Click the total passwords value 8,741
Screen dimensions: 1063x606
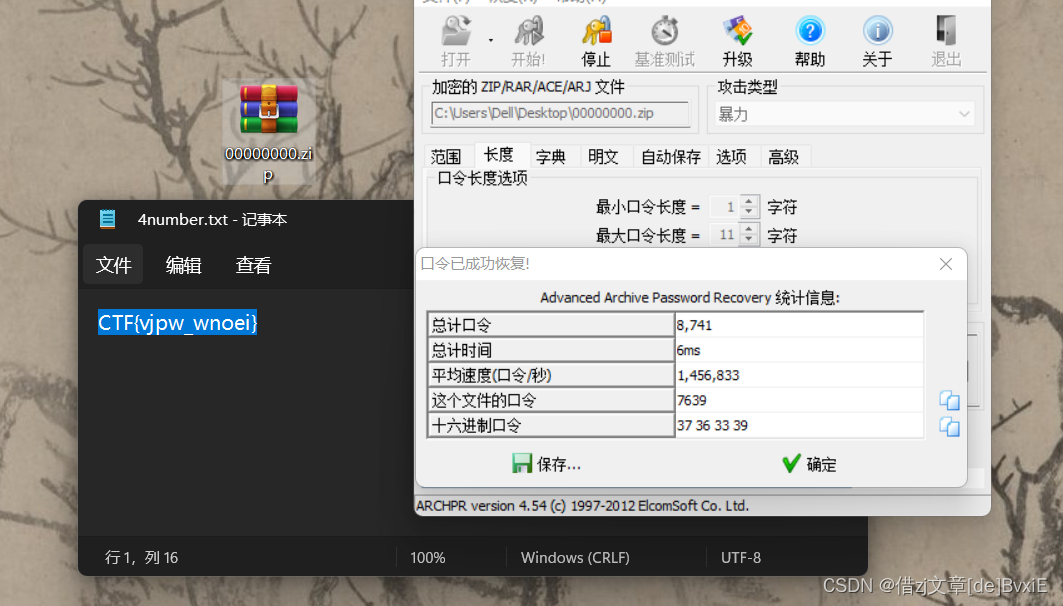coord(695,325)
